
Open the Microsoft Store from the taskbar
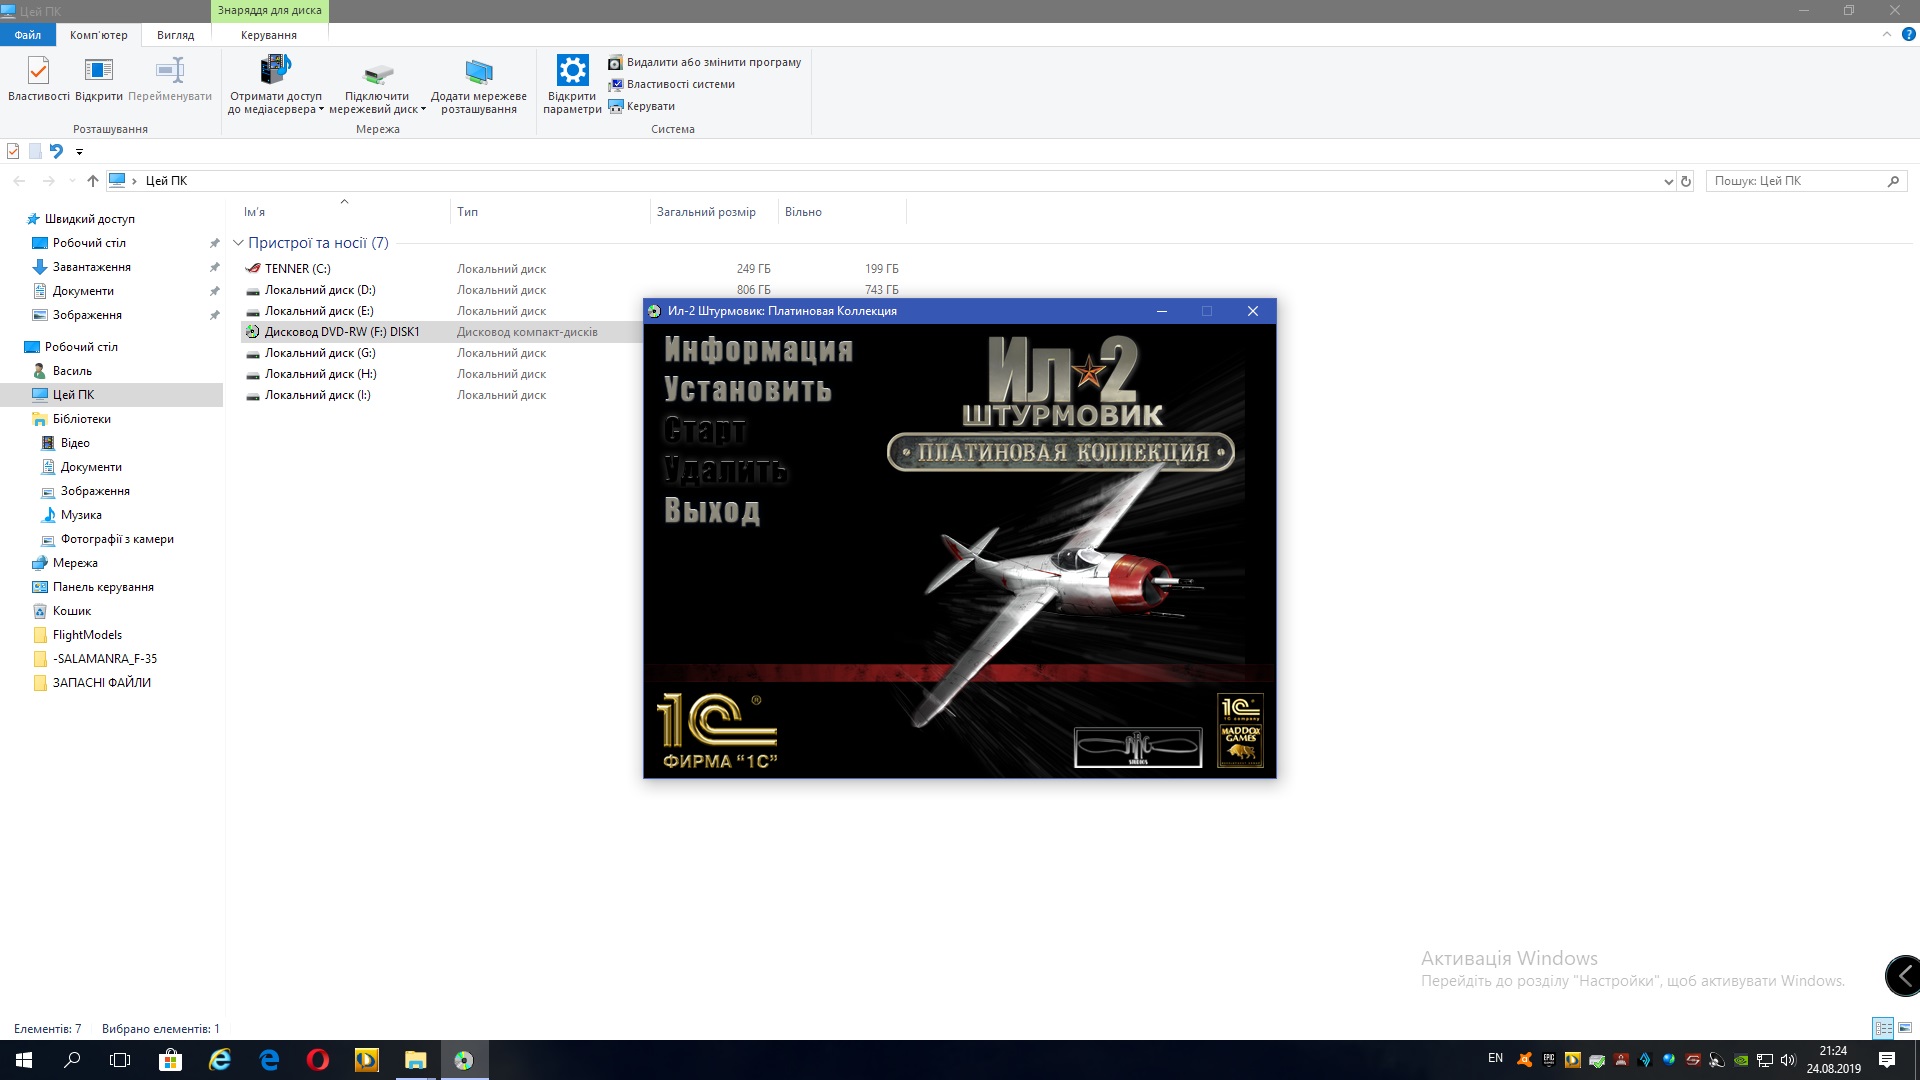point(170,1060)
